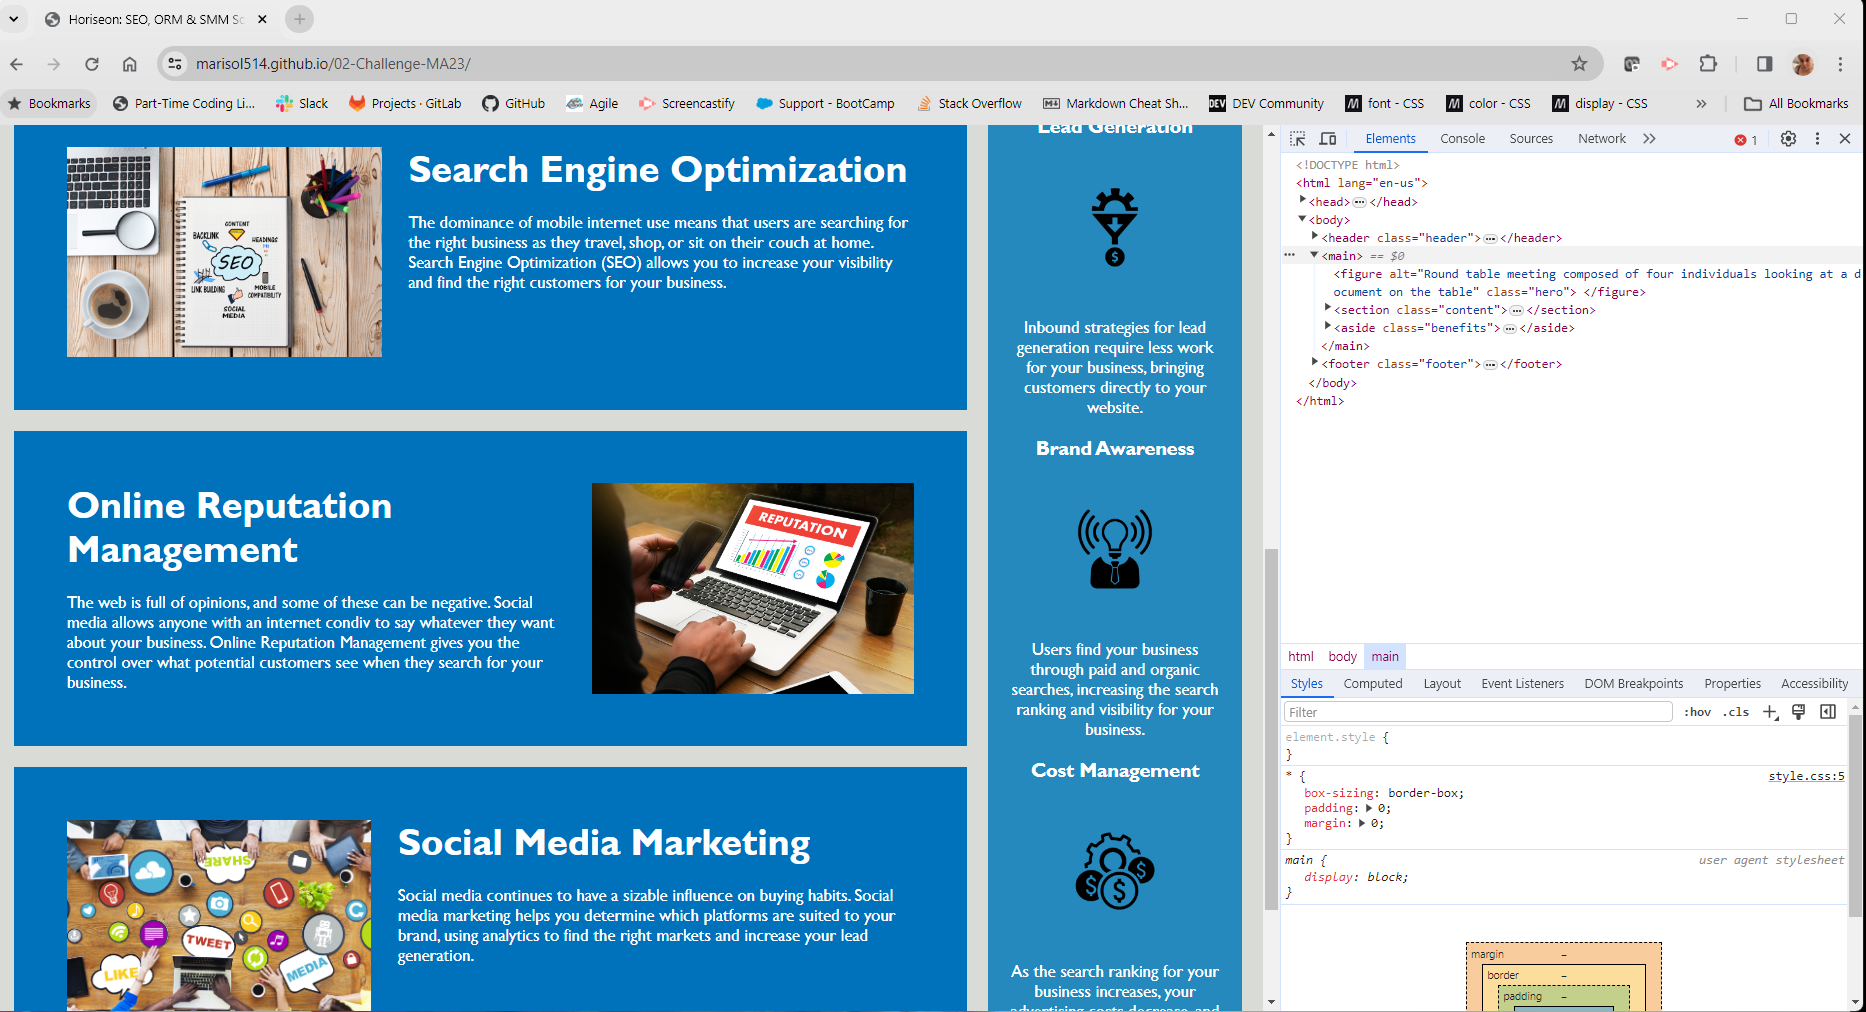The image size is (1866, 1012).
Task: Collapse the main element node
Action: (x=1315, y=255)
